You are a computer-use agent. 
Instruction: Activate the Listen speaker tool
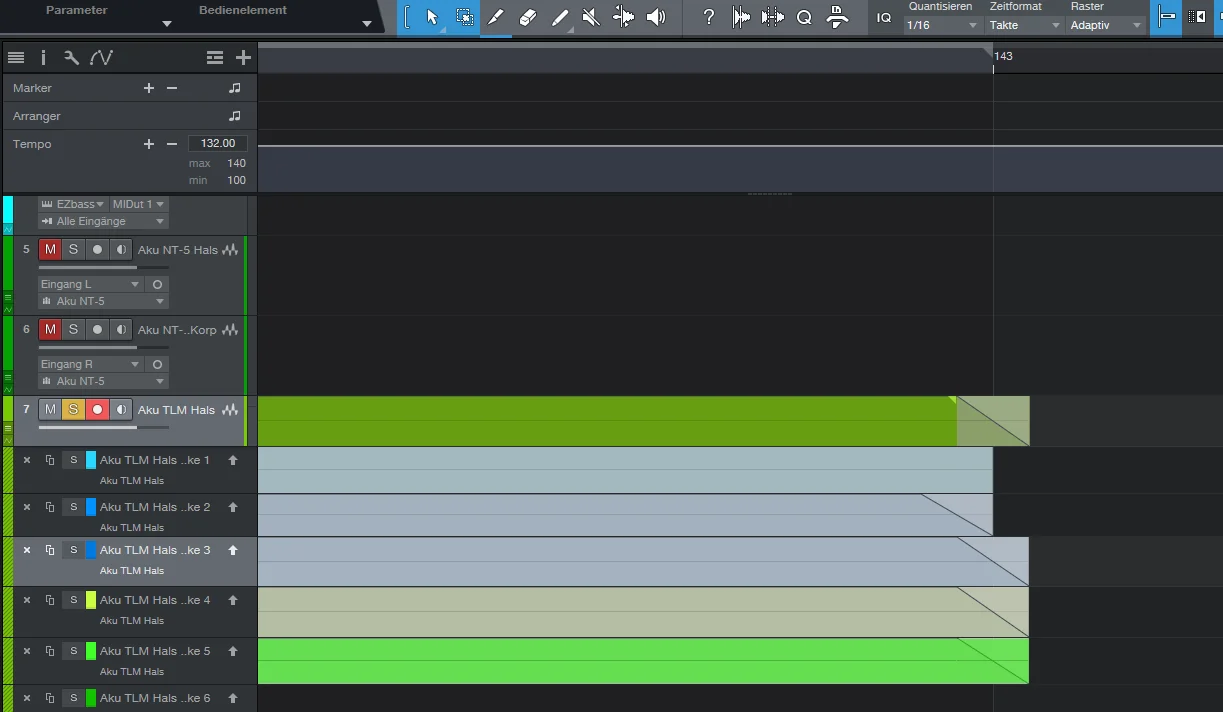coord(656,17)
